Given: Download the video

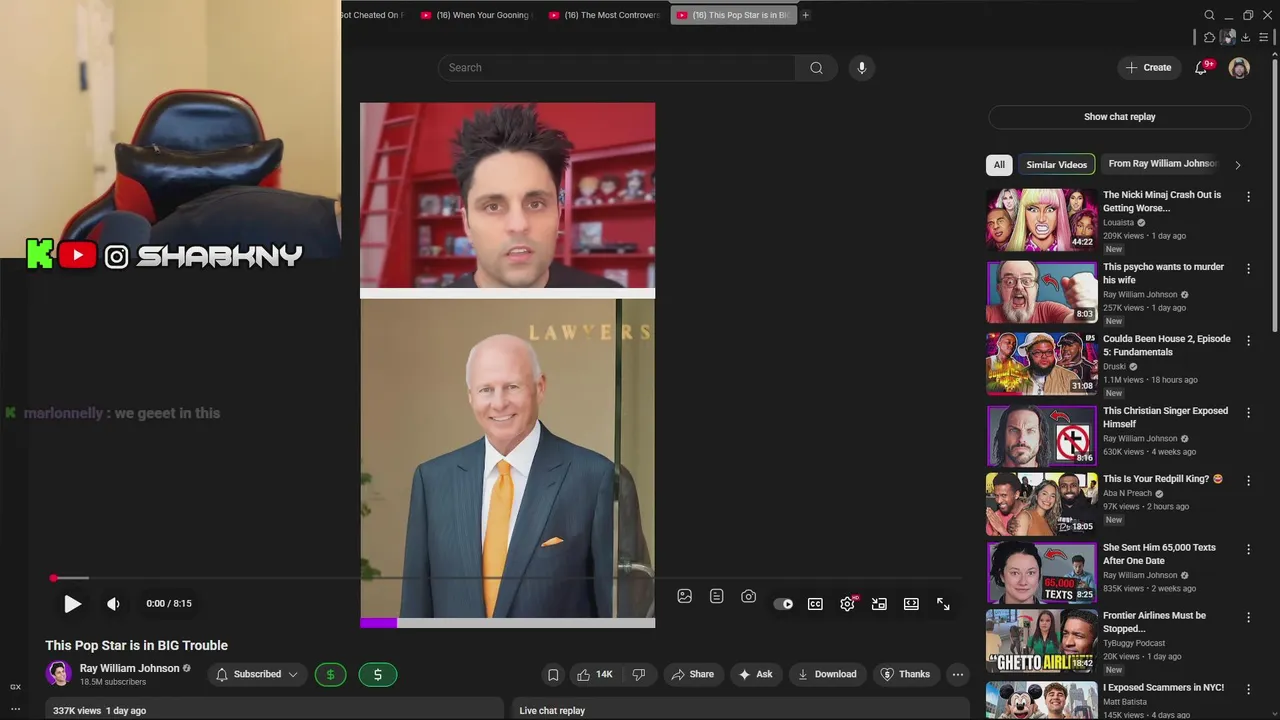Looking at the screenshot, I should point(826,675).
